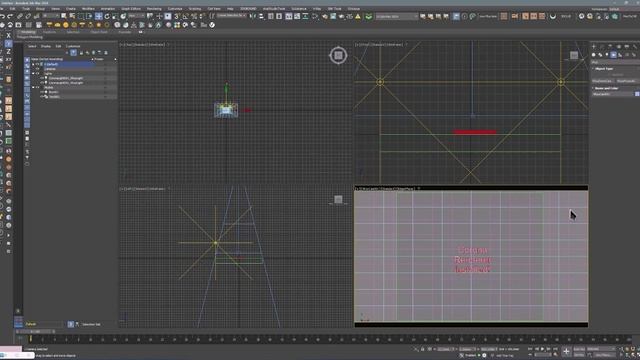640x360 pixels.
Task: Toggle visibility eye of Lights layer
Action: (x=37, y=73)
